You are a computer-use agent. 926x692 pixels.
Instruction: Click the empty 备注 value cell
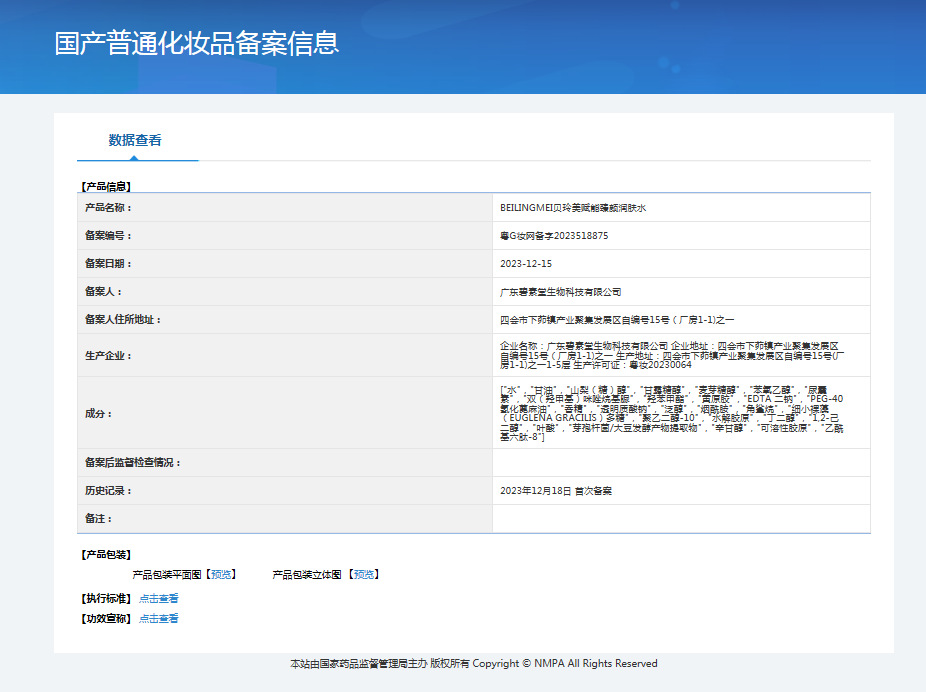680,519
